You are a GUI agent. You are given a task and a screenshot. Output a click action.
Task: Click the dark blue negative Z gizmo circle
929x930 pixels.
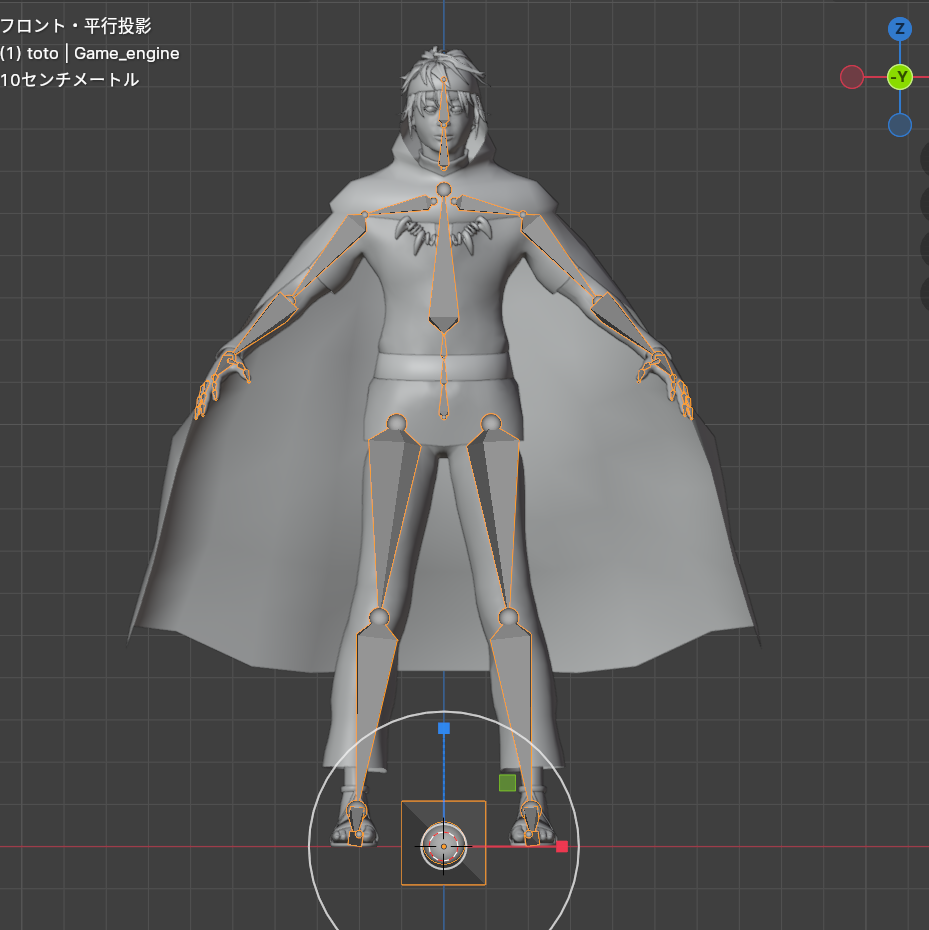click(x=899, y=125)
